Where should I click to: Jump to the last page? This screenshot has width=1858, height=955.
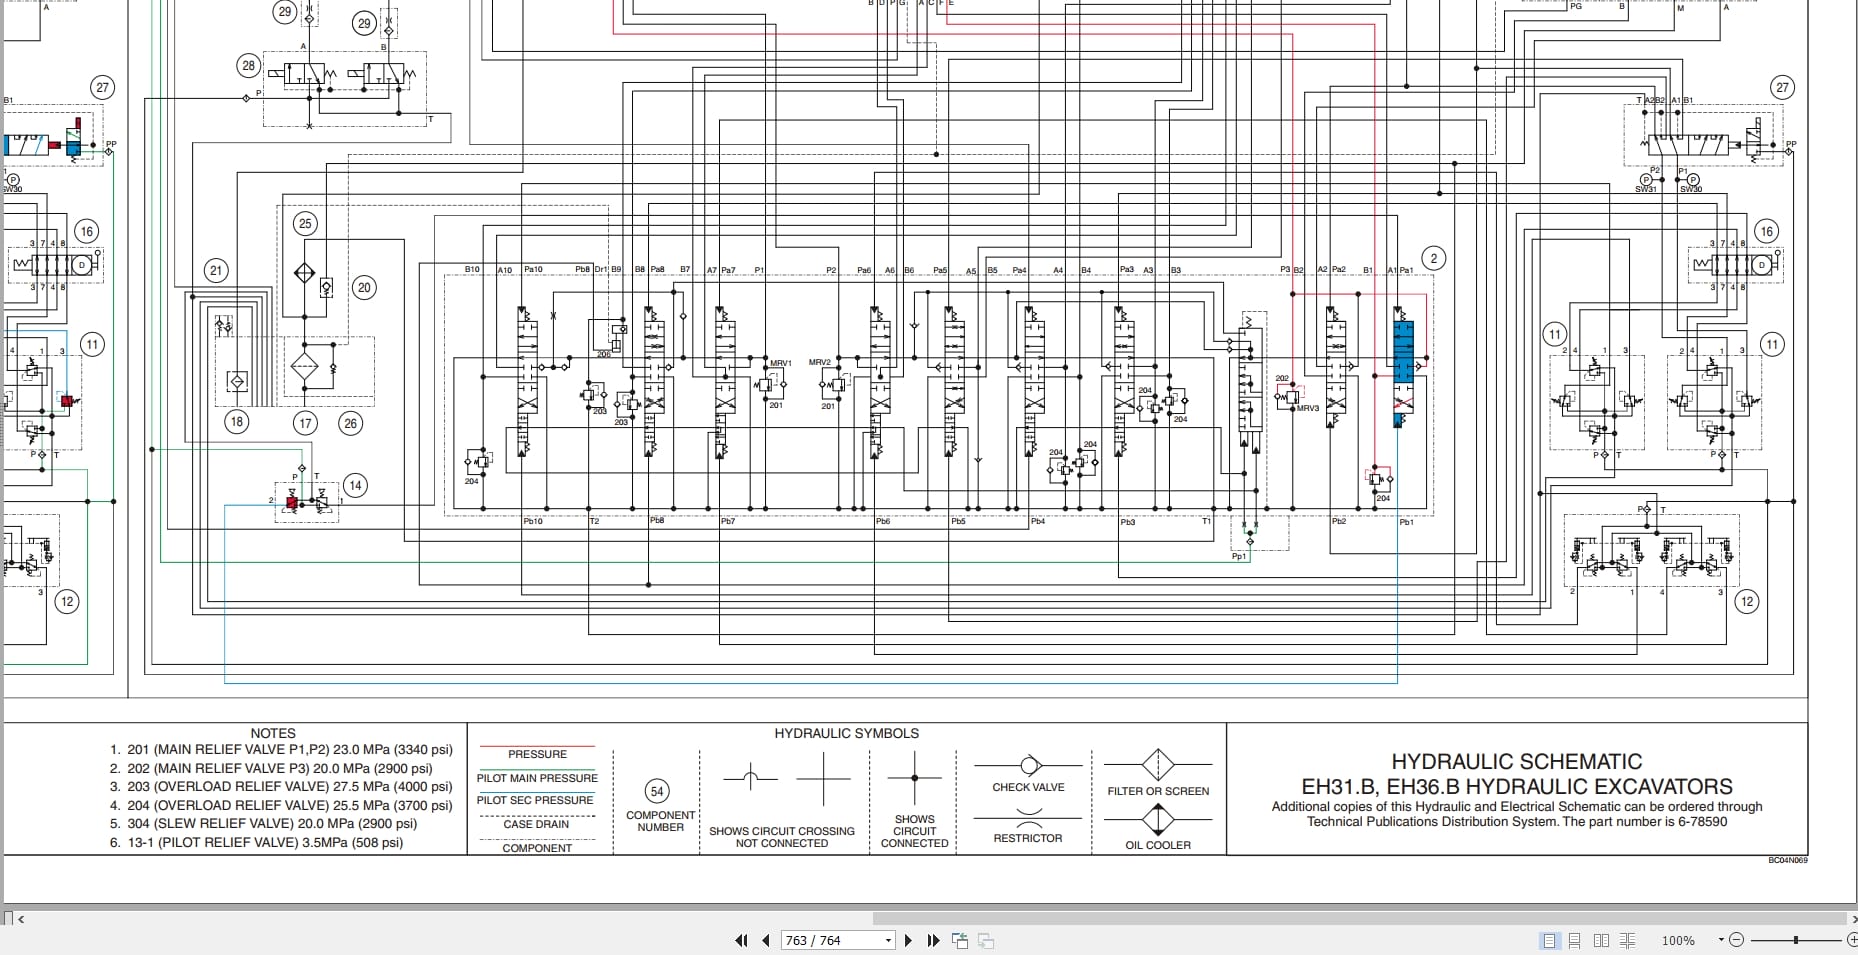pos(934,940)
